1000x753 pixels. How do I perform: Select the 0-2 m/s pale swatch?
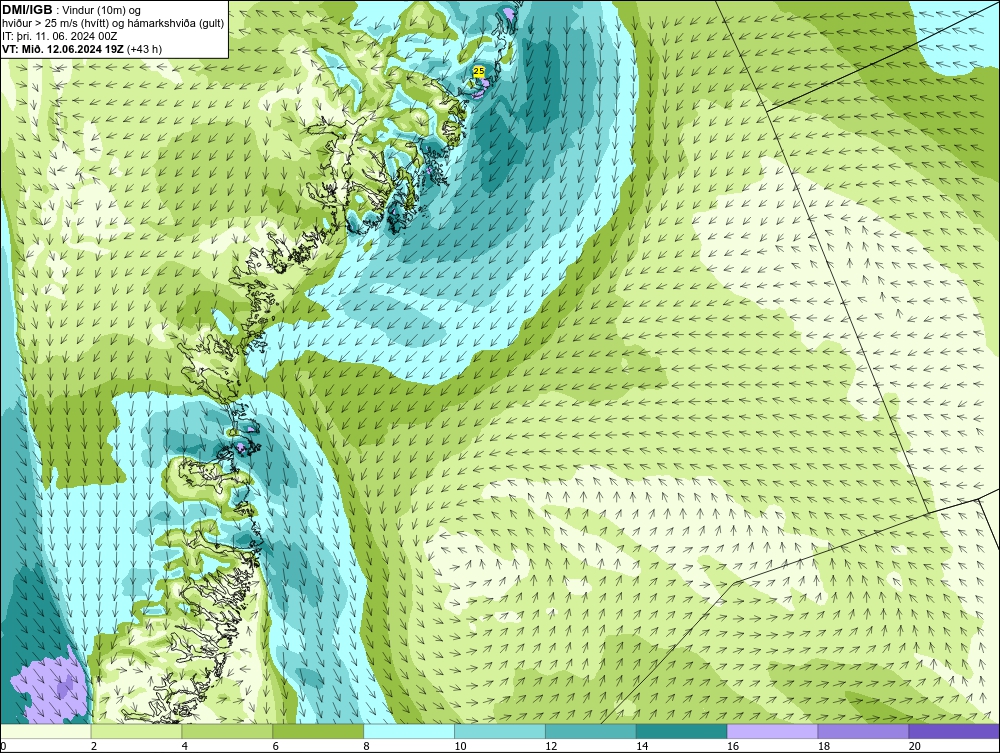coord(46,731)
